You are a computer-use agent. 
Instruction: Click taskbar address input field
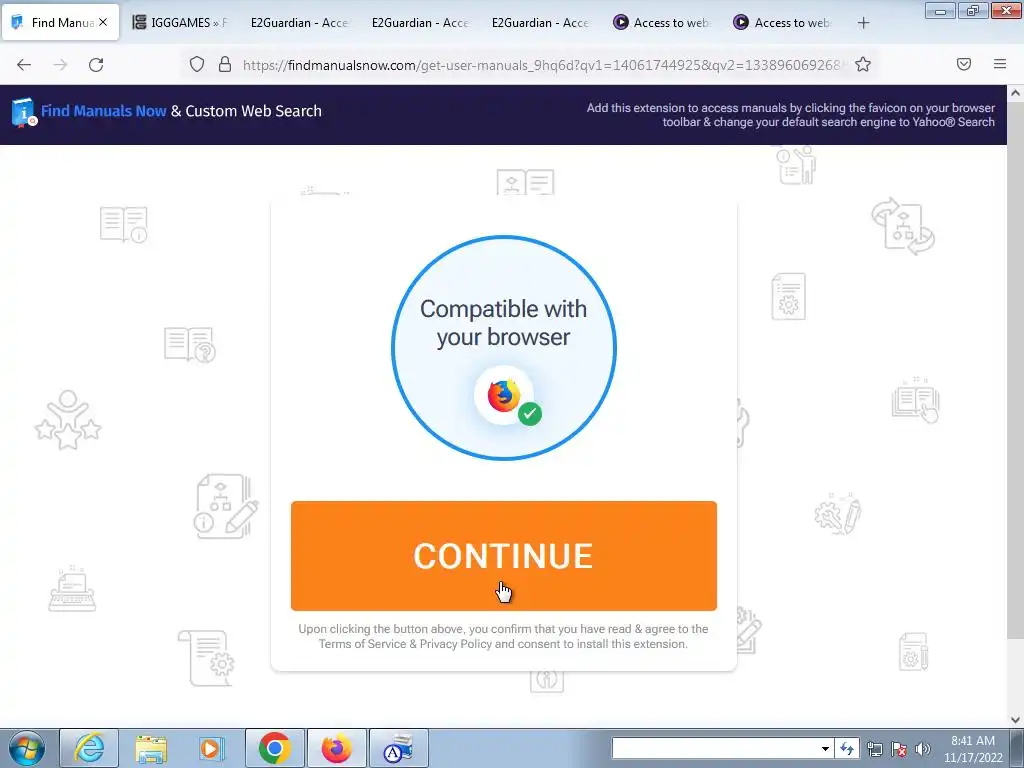[x=714, y=748]
